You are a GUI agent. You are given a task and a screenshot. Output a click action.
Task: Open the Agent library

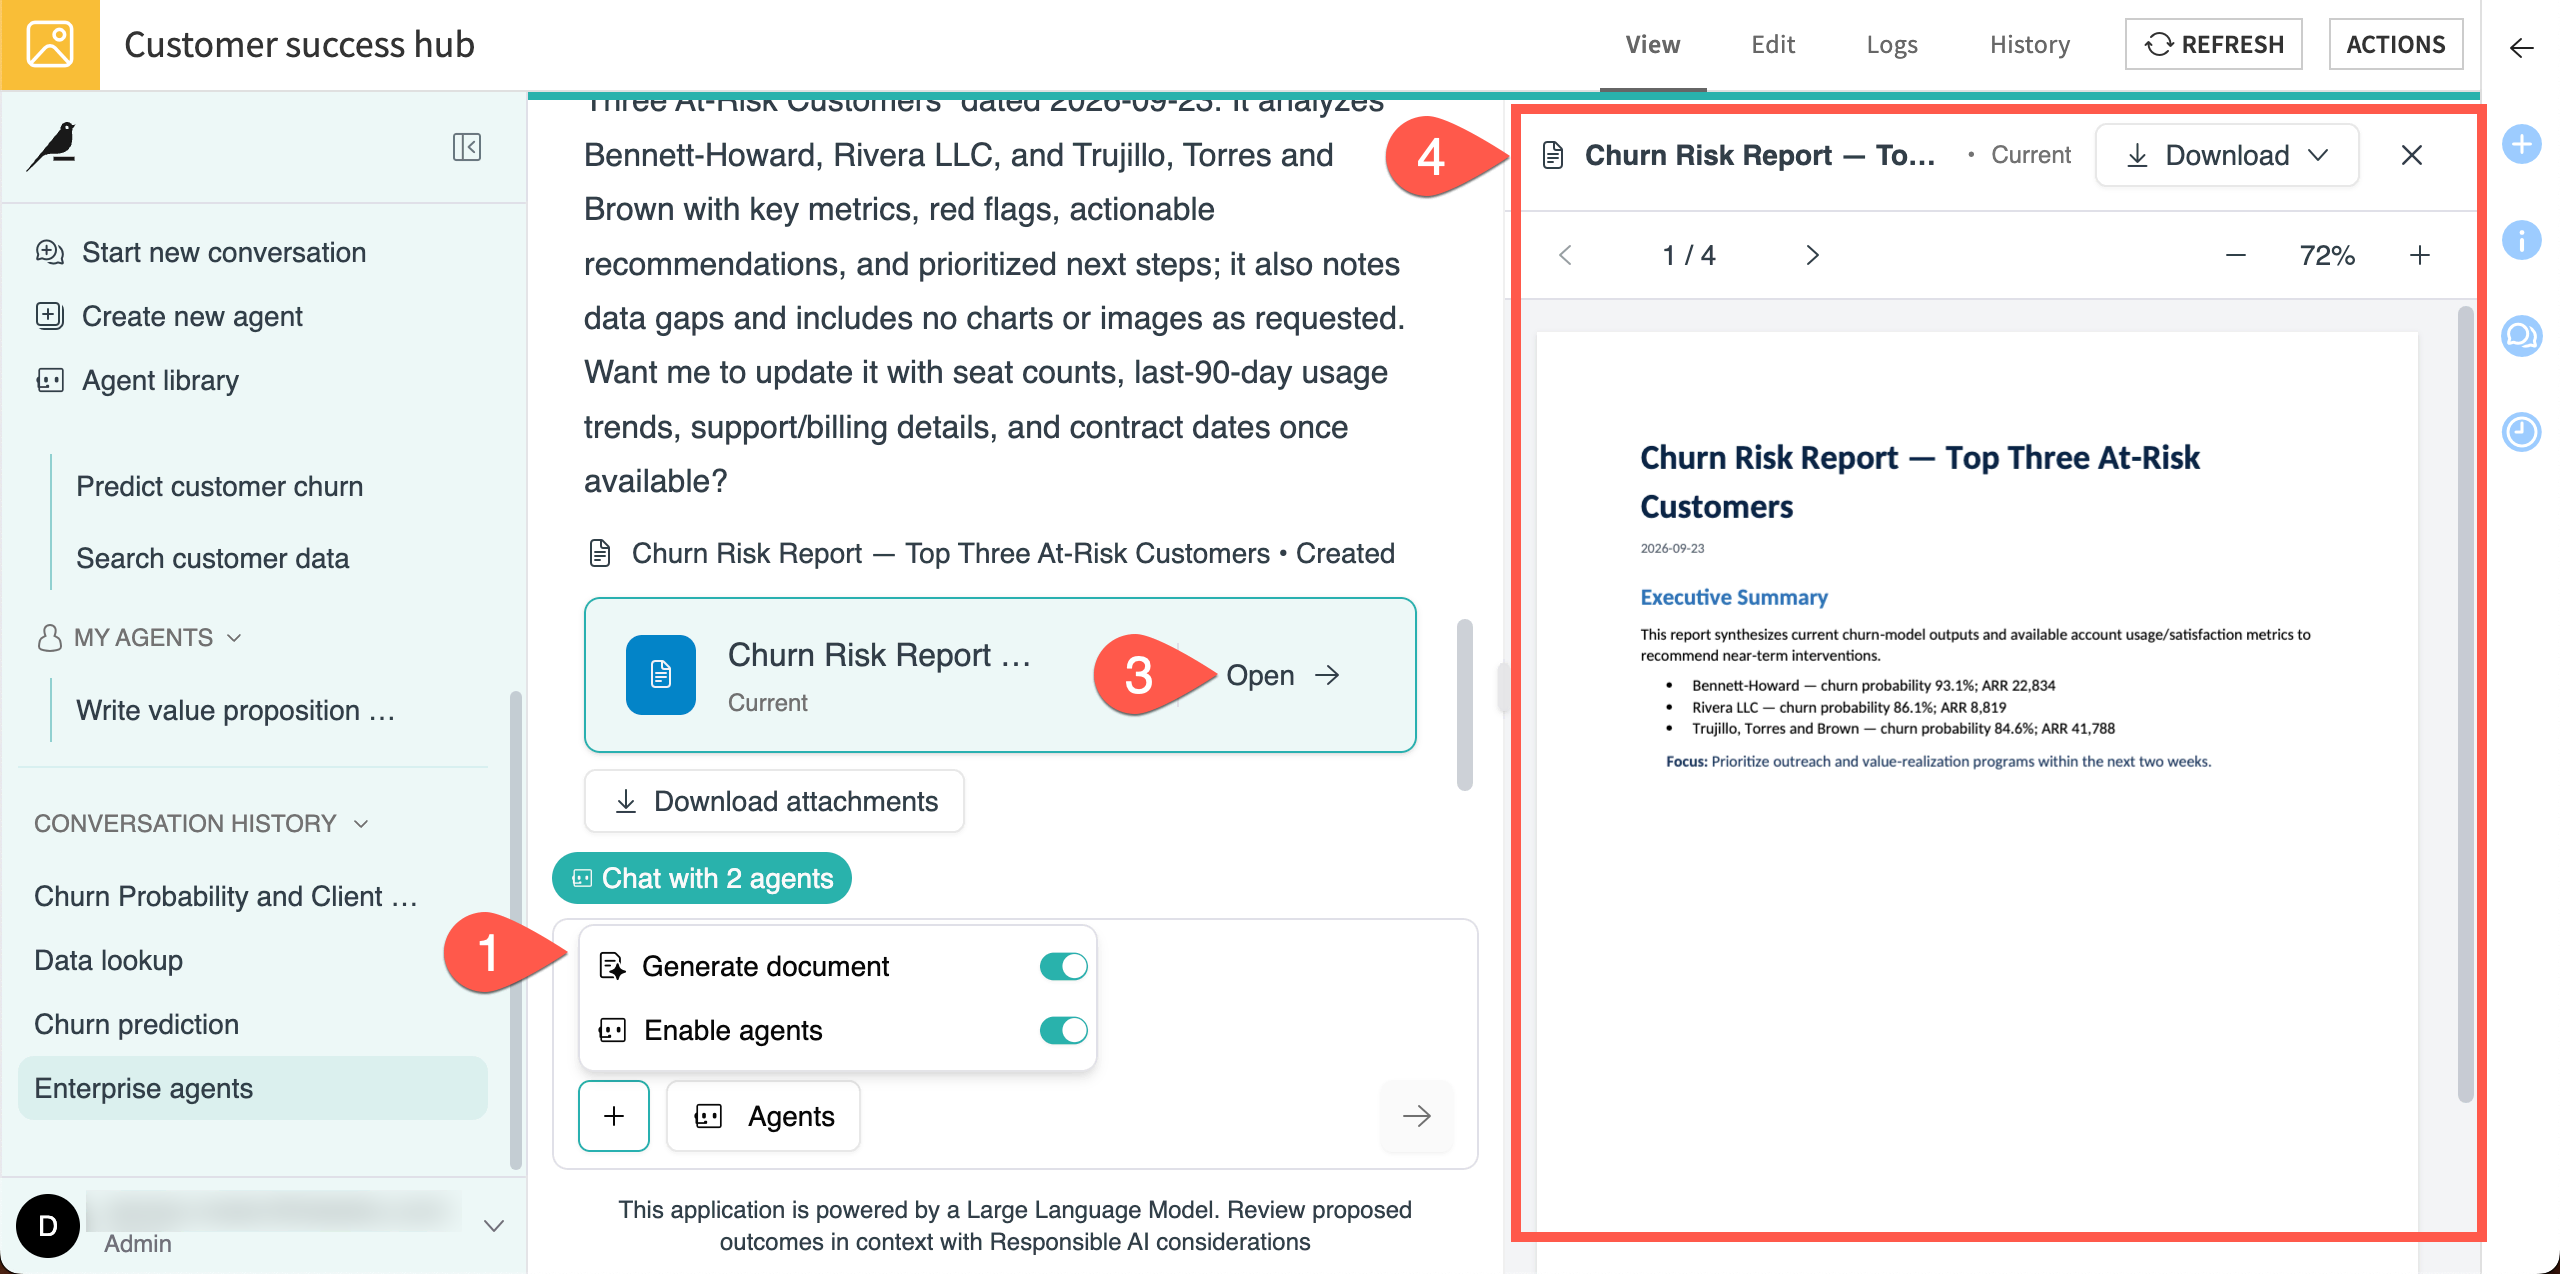[x=137, y=380]
